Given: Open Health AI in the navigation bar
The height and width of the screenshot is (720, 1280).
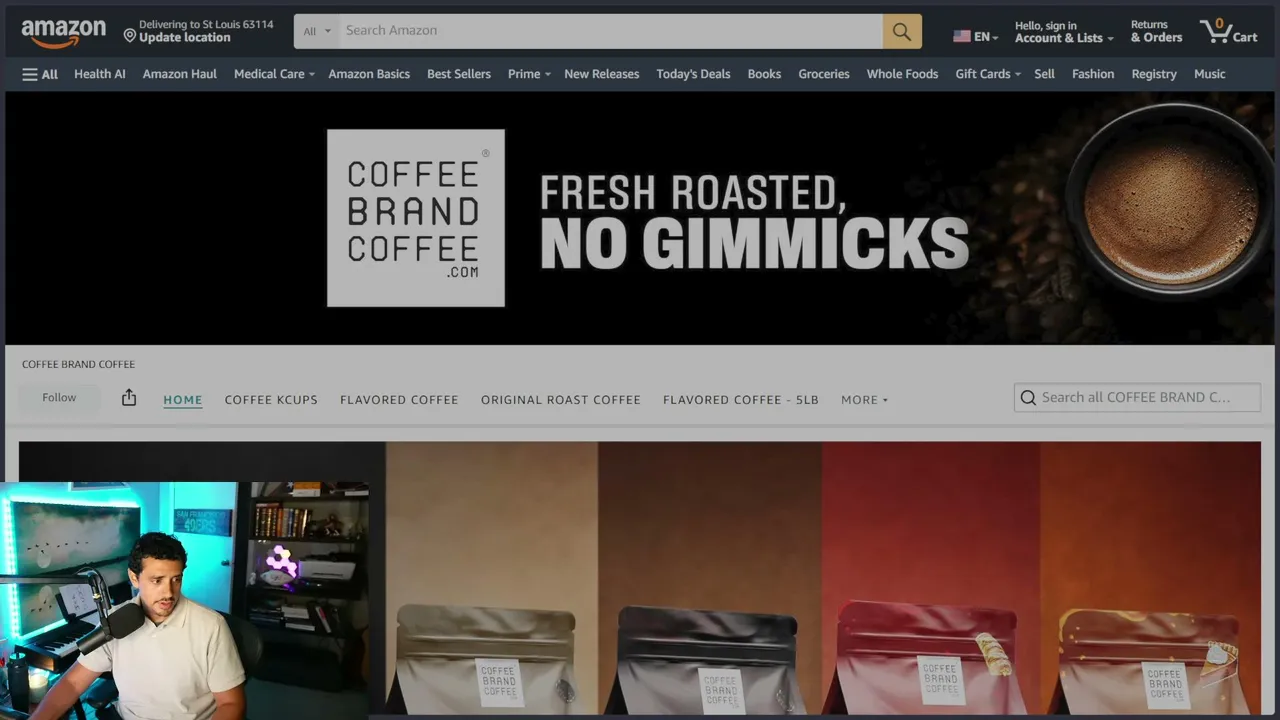Looking at the screenshot, I should [x=100, y=74].
